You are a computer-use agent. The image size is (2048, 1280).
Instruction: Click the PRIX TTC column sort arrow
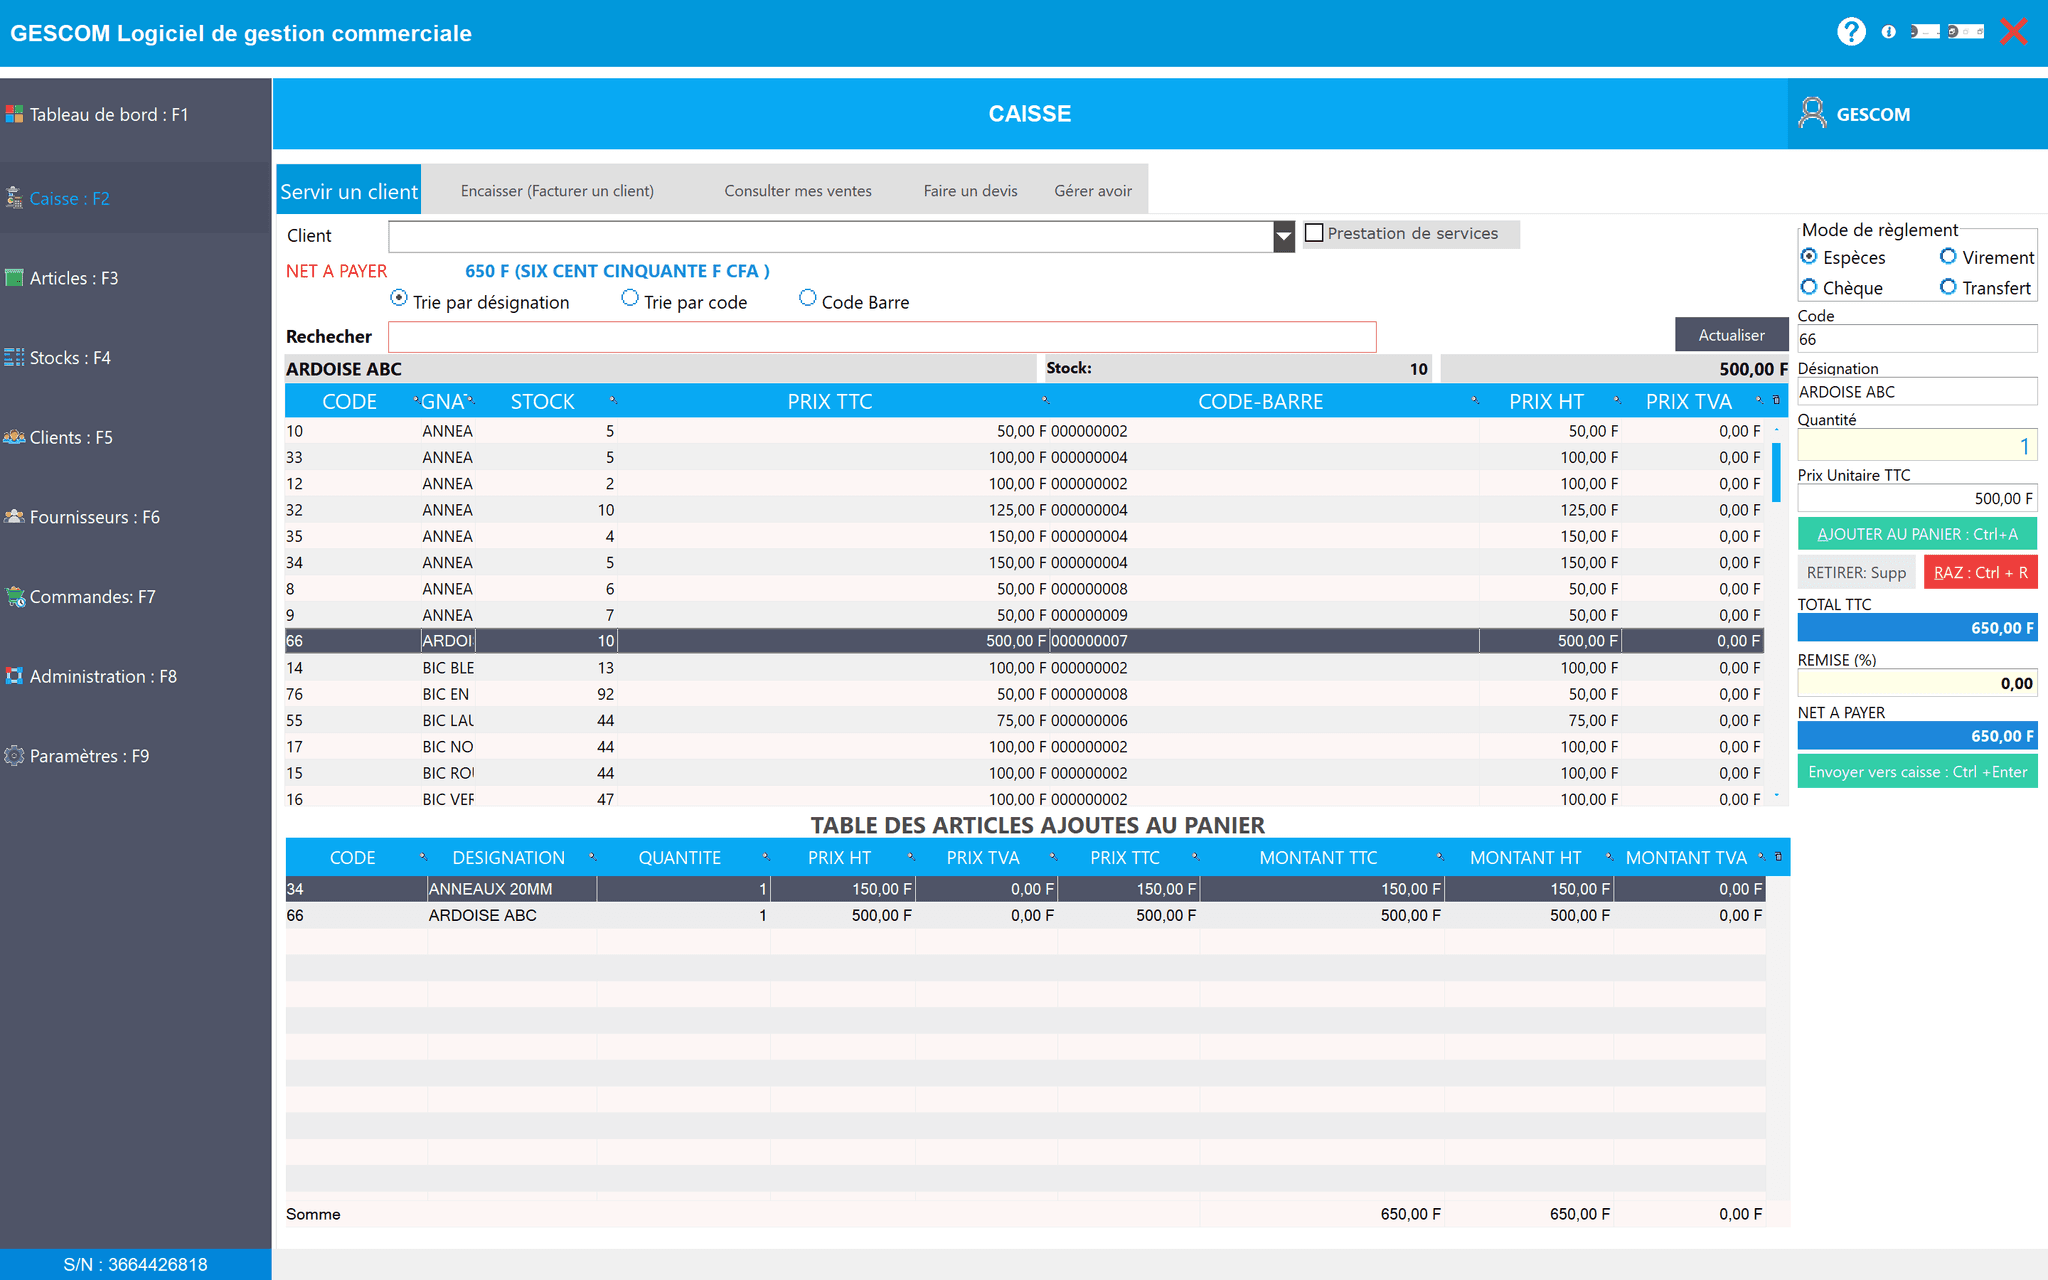(1045, 401)
